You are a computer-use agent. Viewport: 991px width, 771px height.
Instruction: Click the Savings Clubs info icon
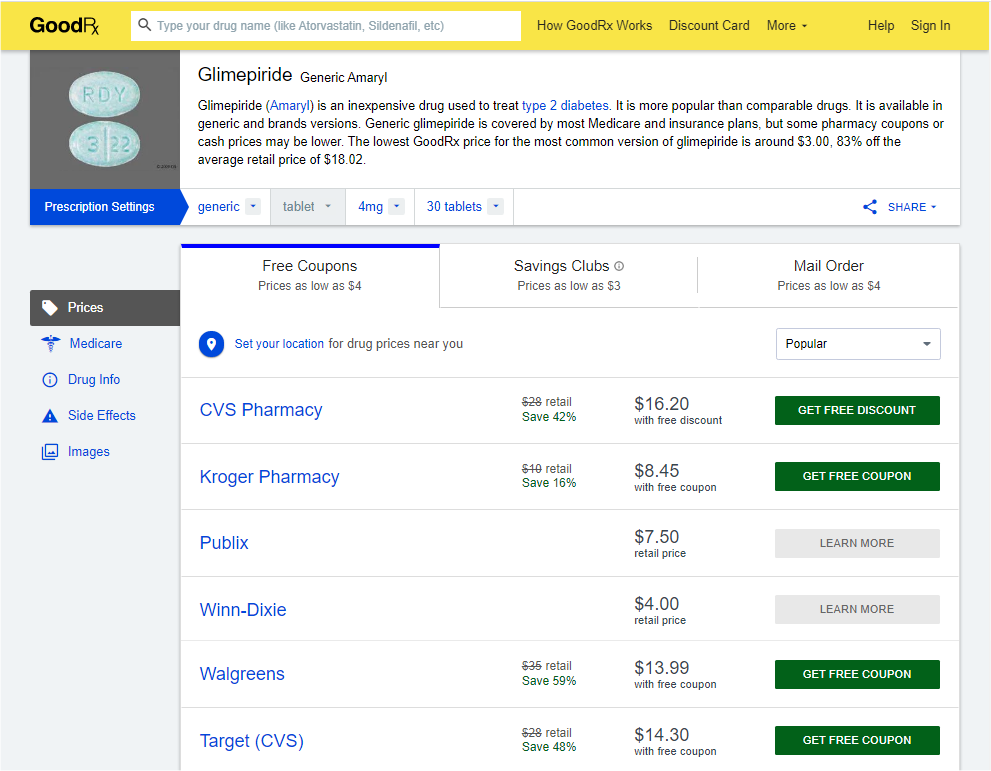pos(619,266)
